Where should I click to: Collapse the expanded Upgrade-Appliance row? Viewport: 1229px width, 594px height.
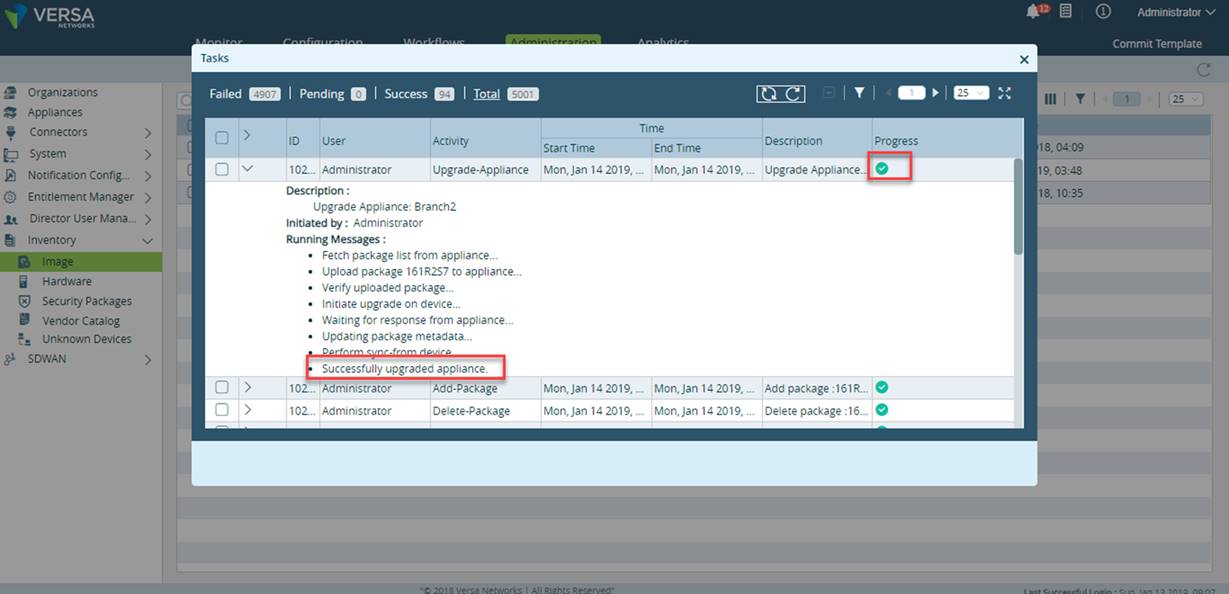click(x=248, y=169)
